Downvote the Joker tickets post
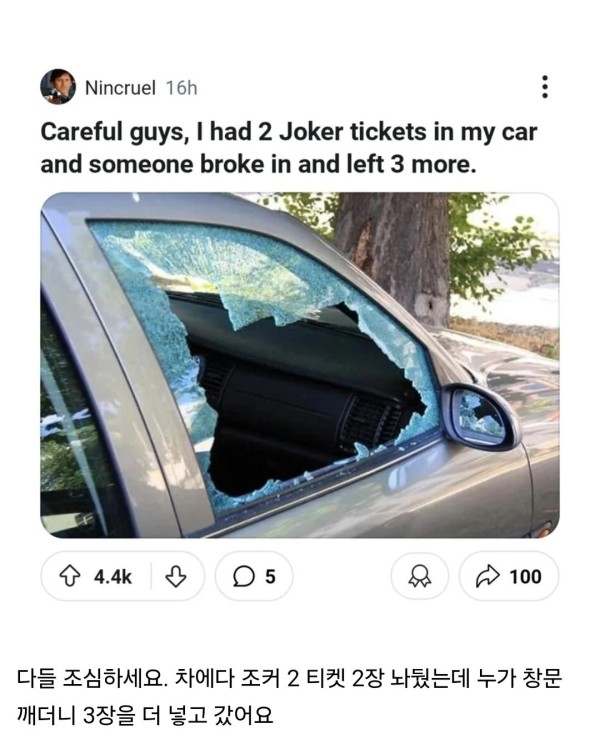 click(175, 576)
